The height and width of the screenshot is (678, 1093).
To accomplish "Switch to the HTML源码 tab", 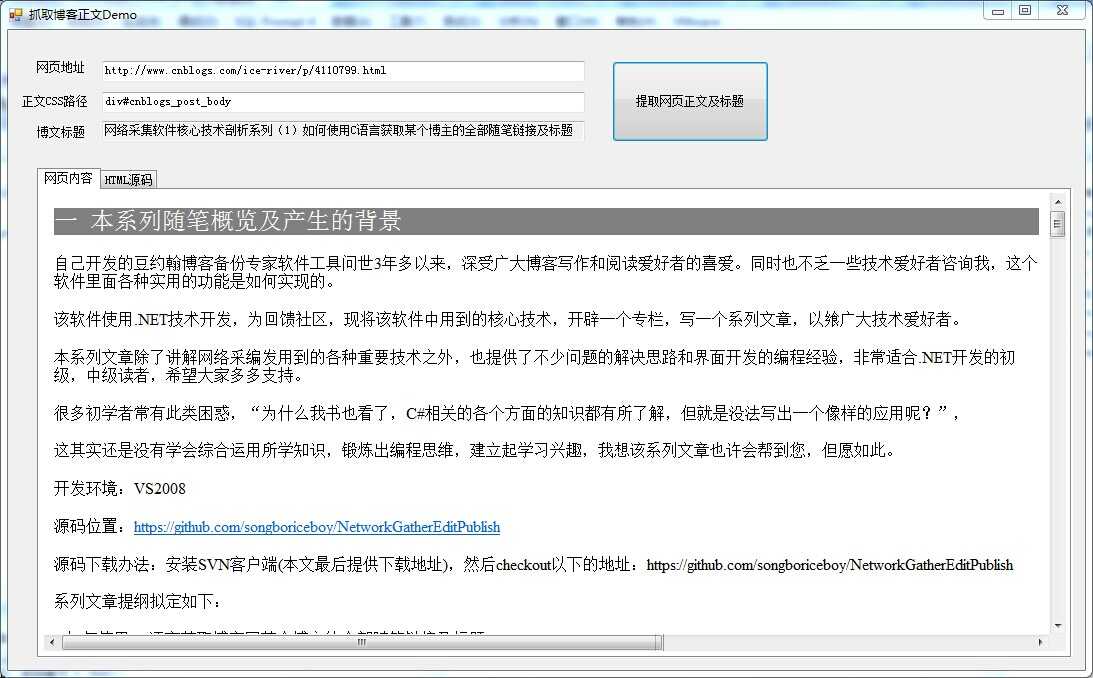I will click(x=128, y=180).
